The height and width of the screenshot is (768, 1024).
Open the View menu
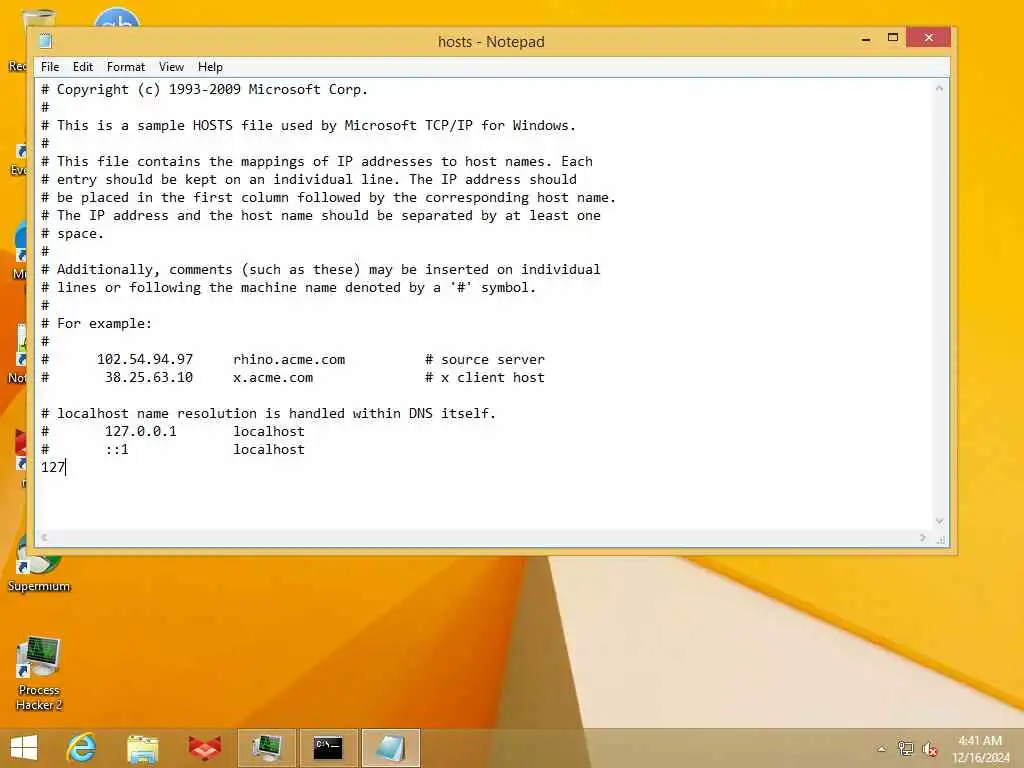tap(171, 67)
